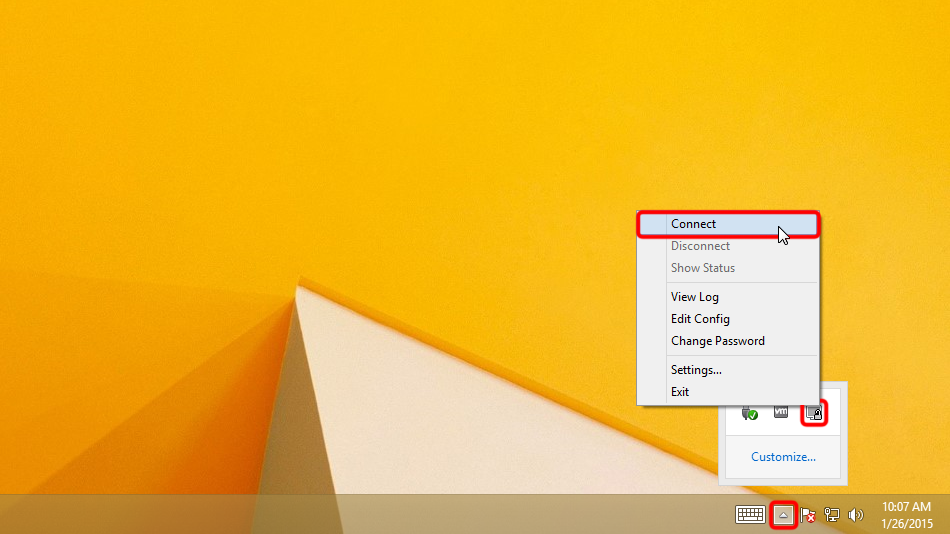Open the Safely Remove Hardware tray icon
This screenshot has width=950, height=534.
[x=750, y=412]
